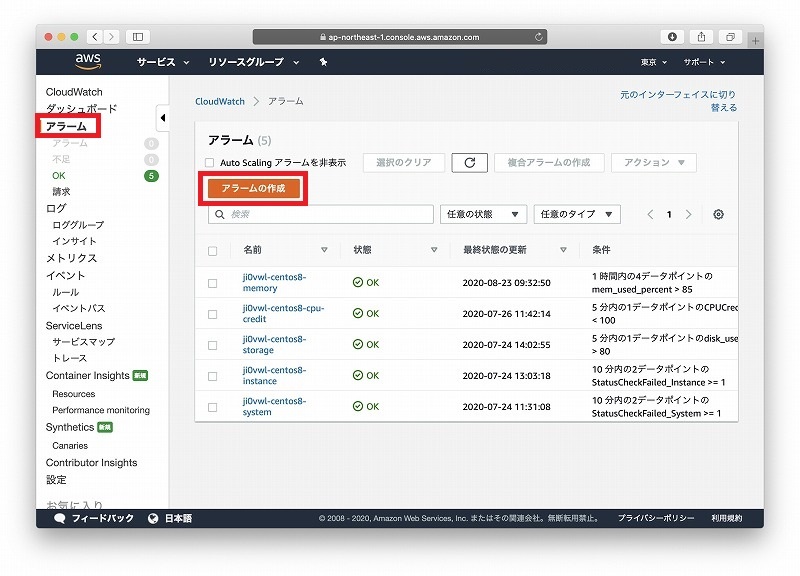Viewport: 800px width, 576px height.
Task: Open the ji0vwl-centos8-system alarm link
Action: tap(274, 406)
